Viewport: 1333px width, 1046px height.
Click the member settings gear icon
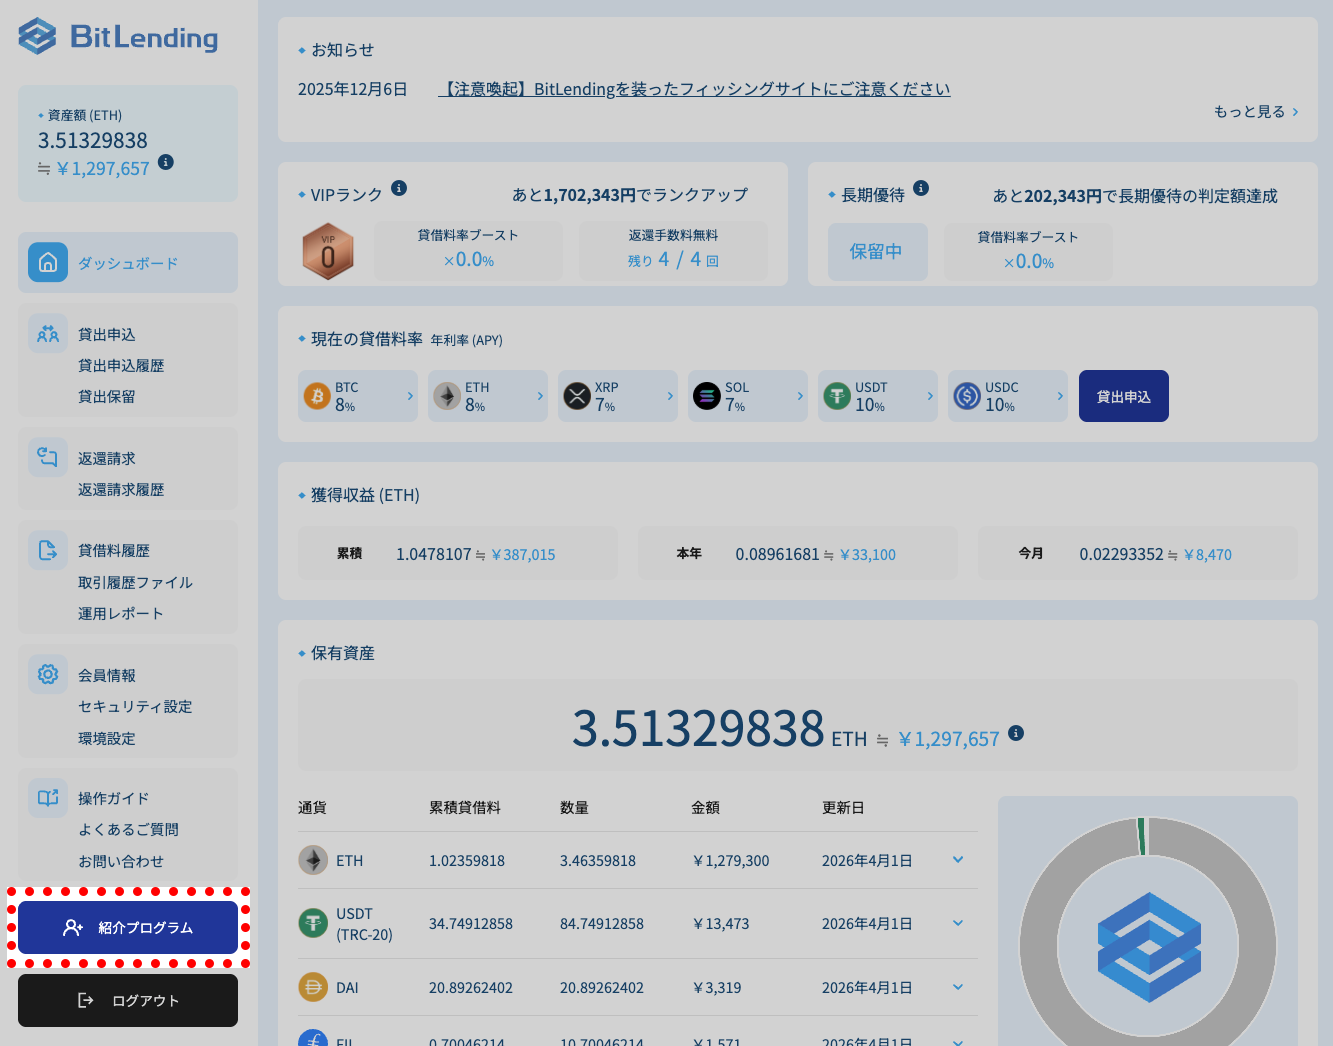48,674
